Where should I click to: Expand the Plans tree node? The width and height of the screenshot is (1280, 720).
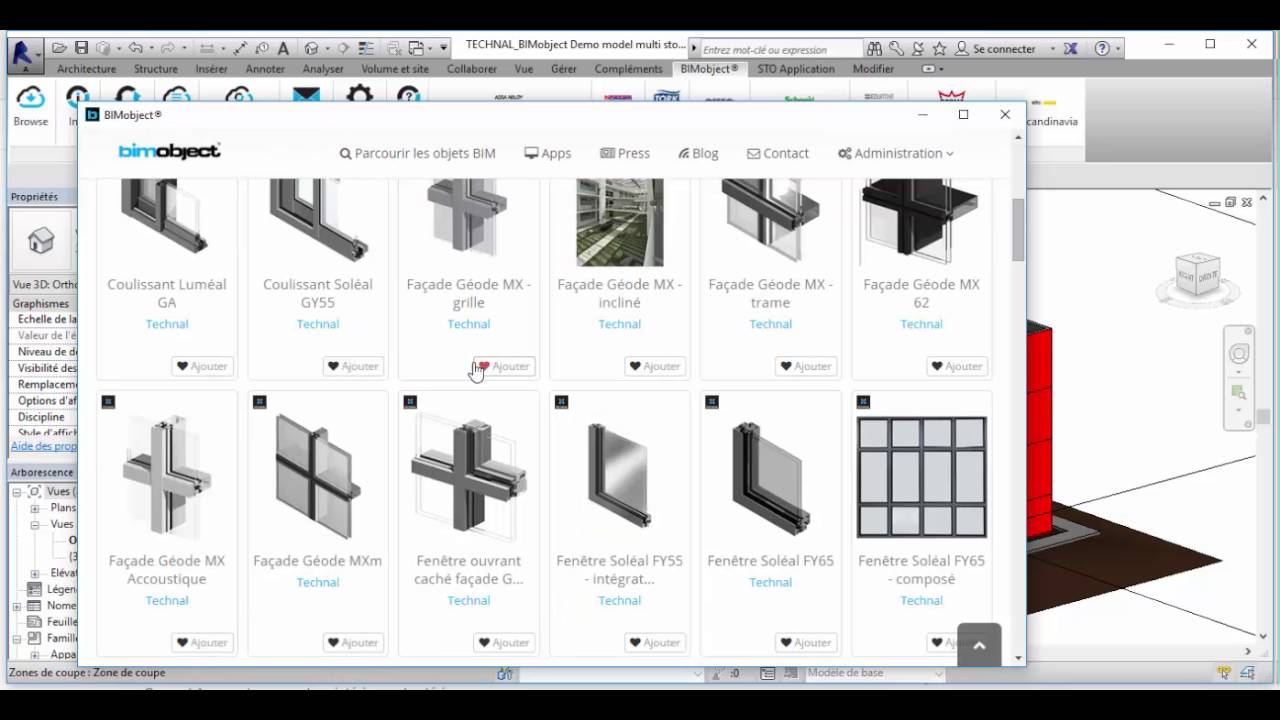click(34, 508)
